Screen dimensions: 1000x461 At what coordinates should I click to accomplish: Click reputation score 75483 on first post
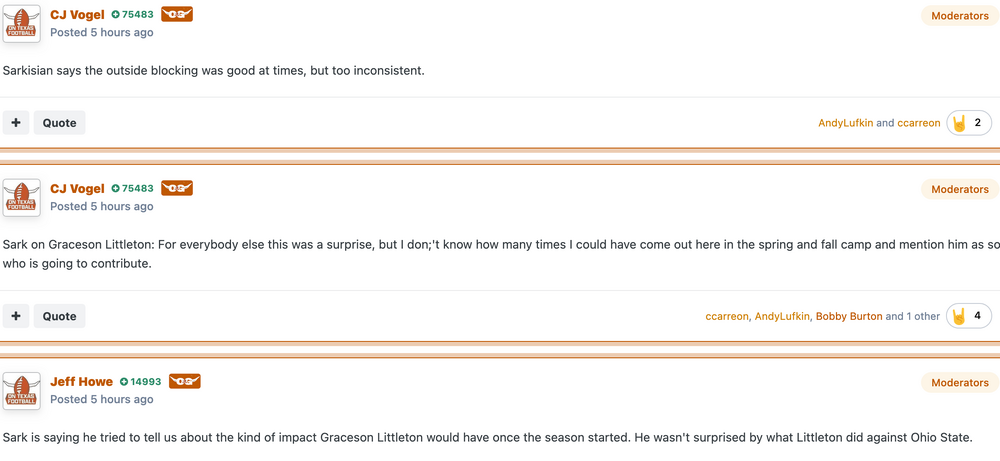click(137, 15)
